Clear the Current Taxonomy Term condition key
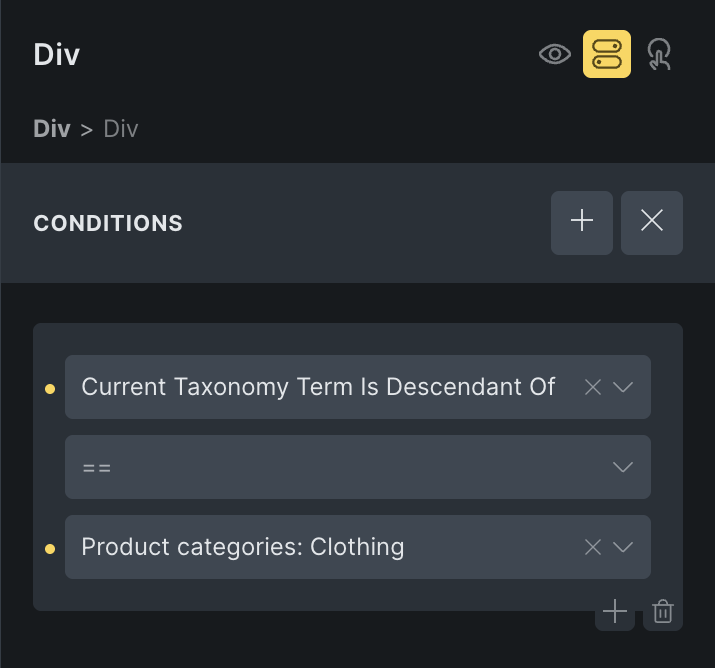715x668 pixels. click(592, 388)
